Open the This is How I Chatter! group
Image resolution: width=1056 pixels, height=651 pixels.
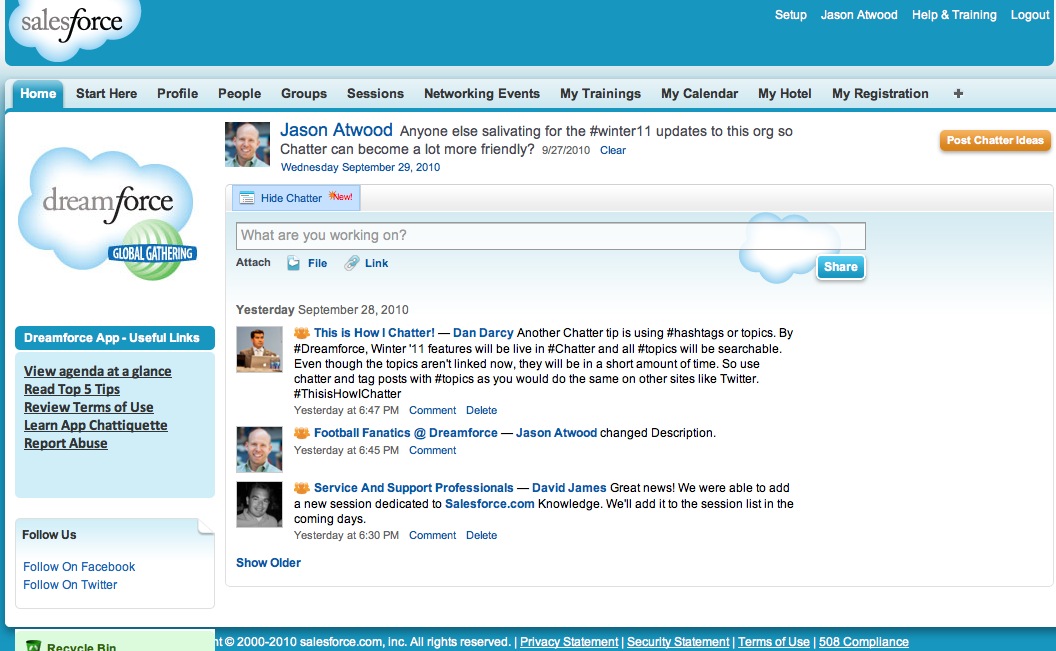pos(374,333)
